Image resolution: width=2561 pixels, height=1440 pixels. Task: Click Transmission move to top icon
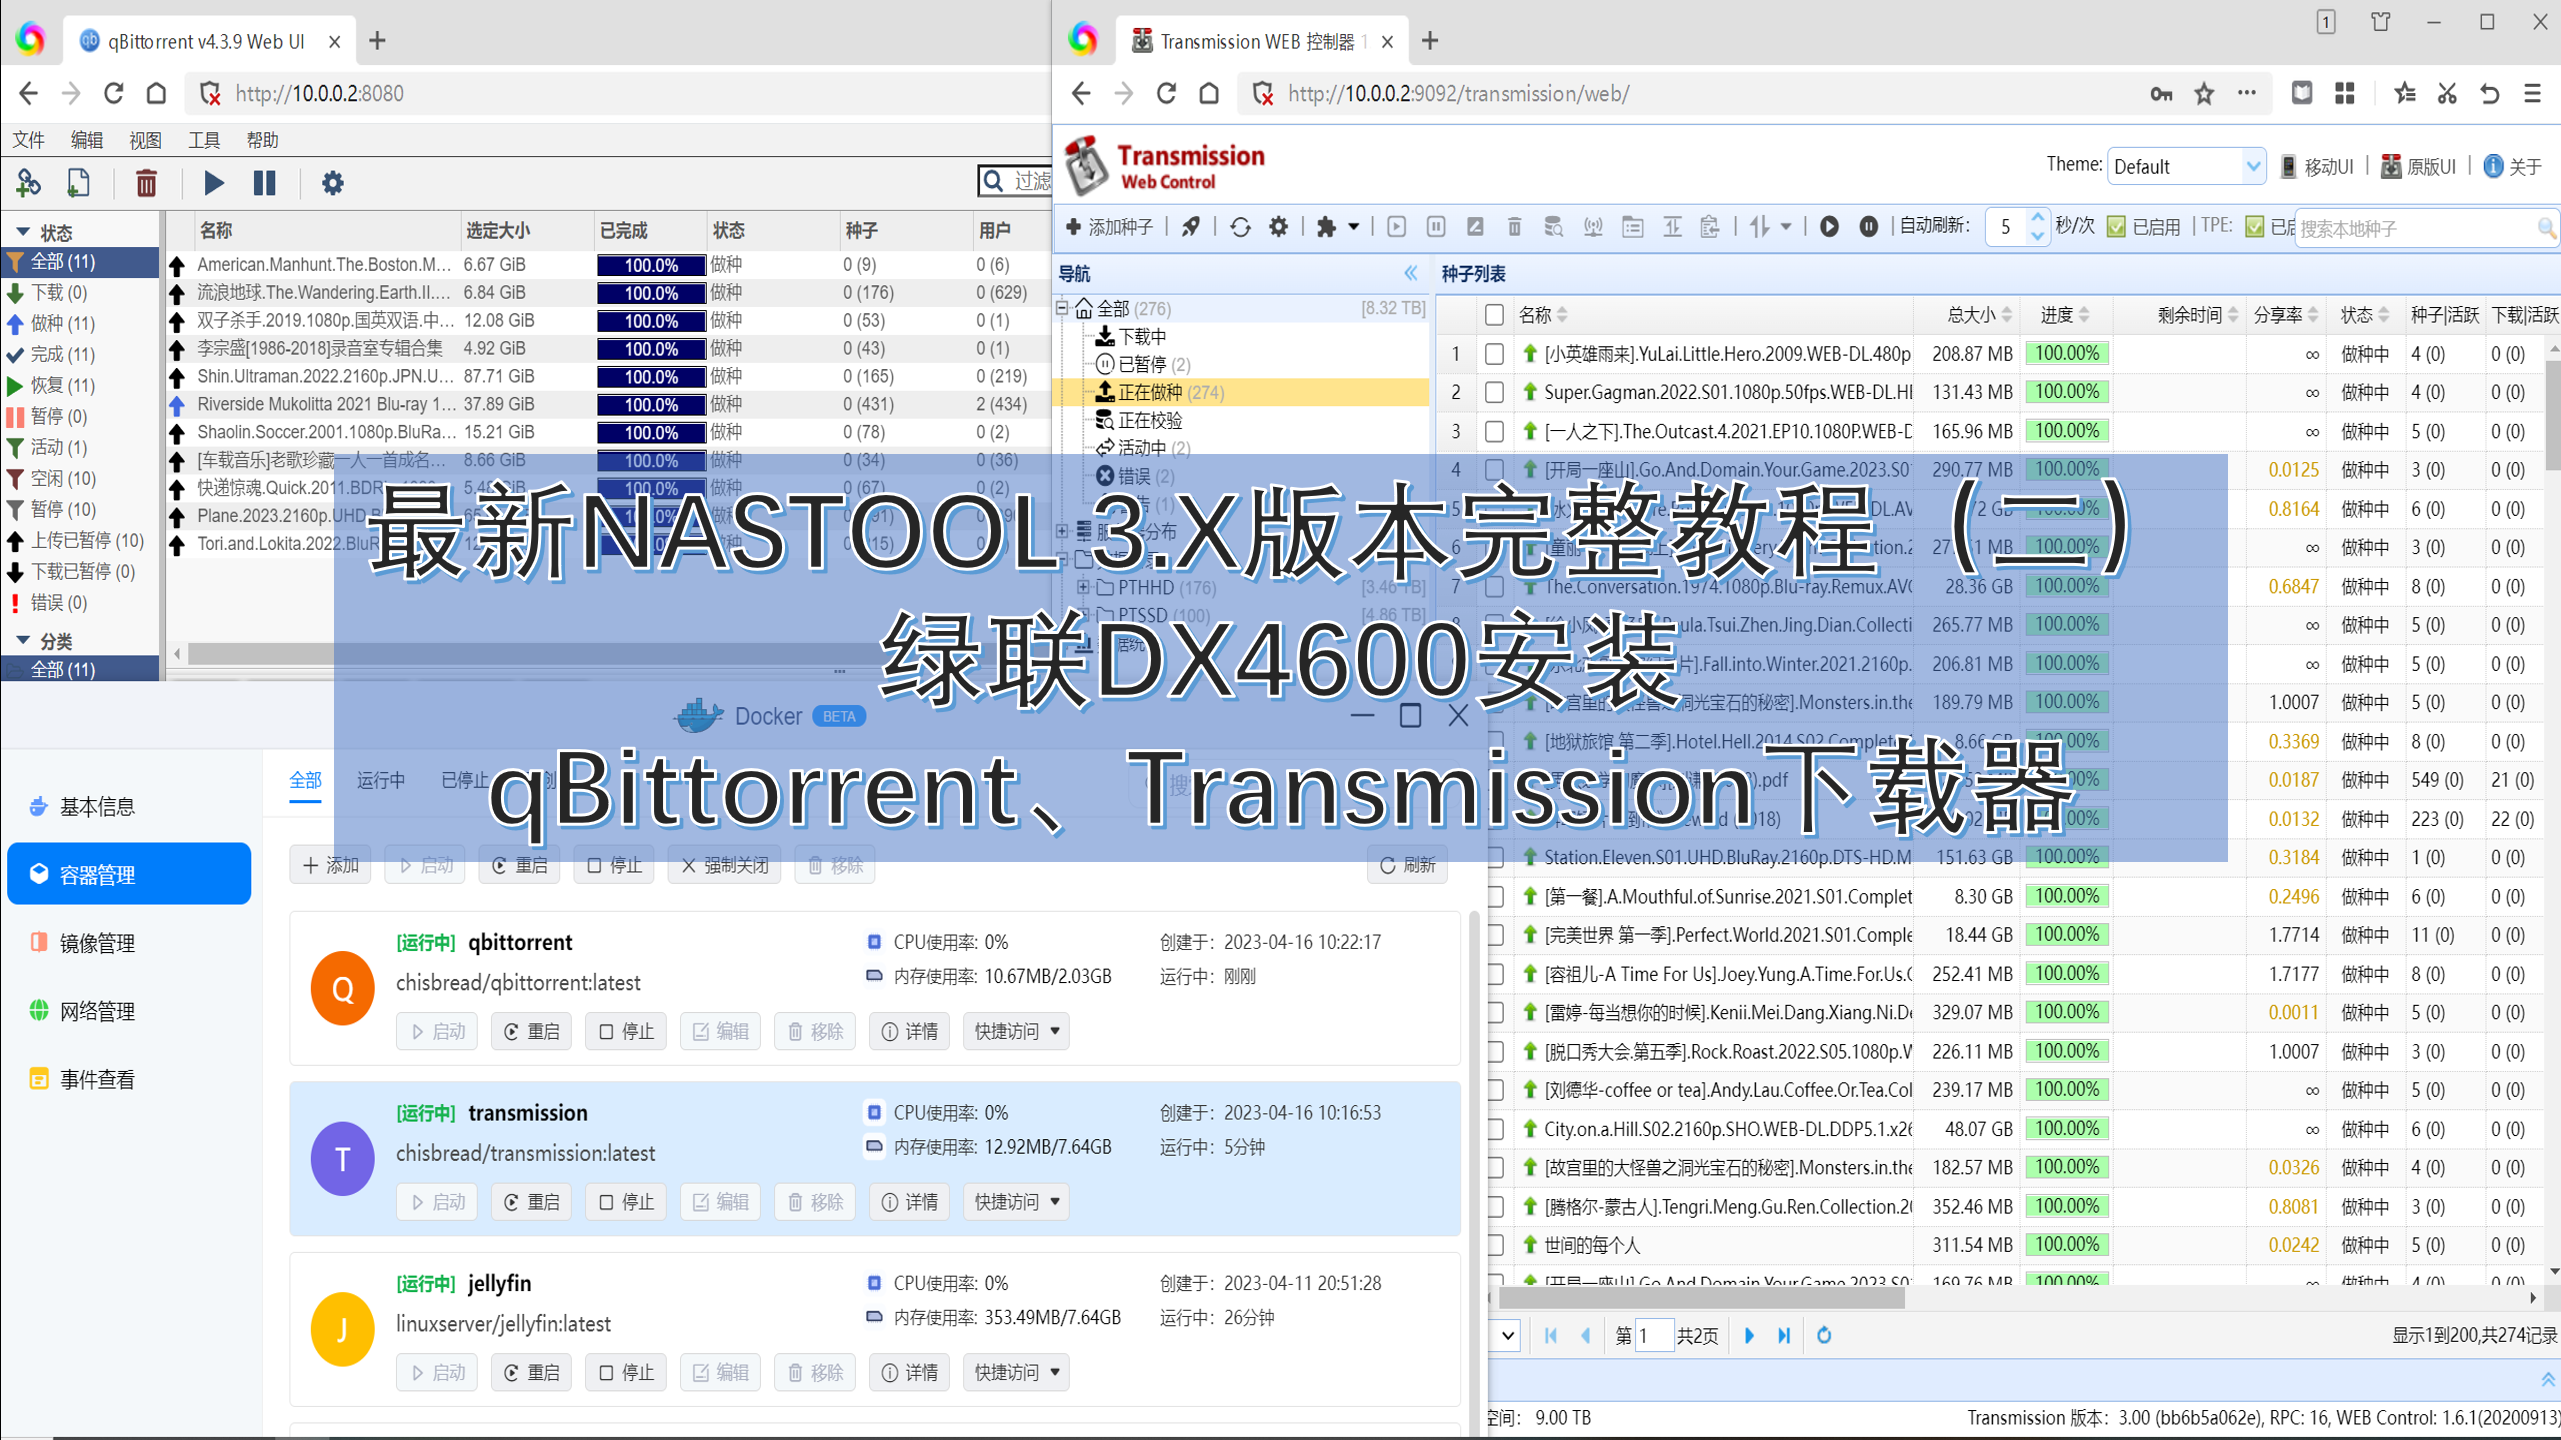click(x=1672, y=227)
